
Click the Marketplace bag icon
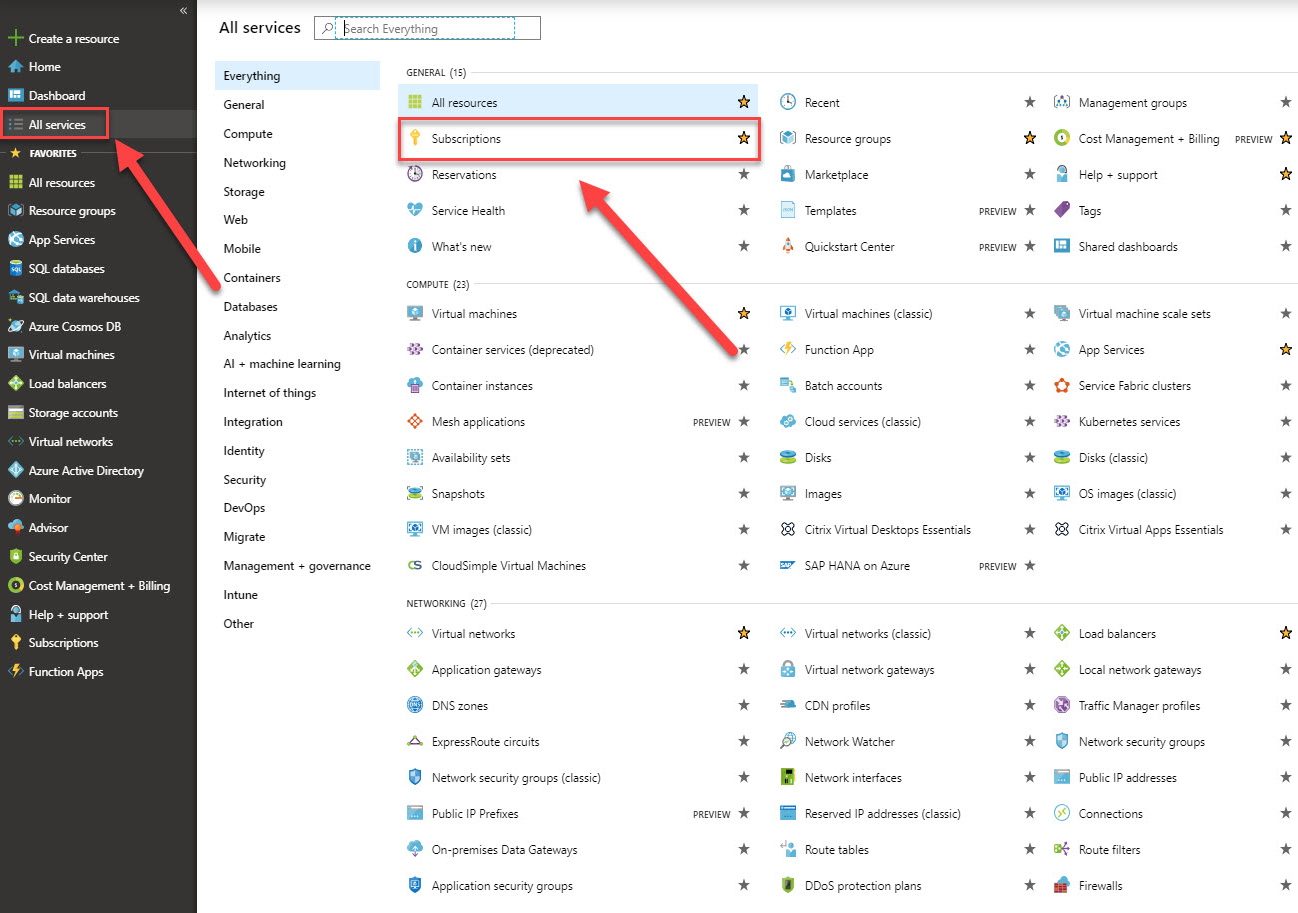(x=788, y=174)
